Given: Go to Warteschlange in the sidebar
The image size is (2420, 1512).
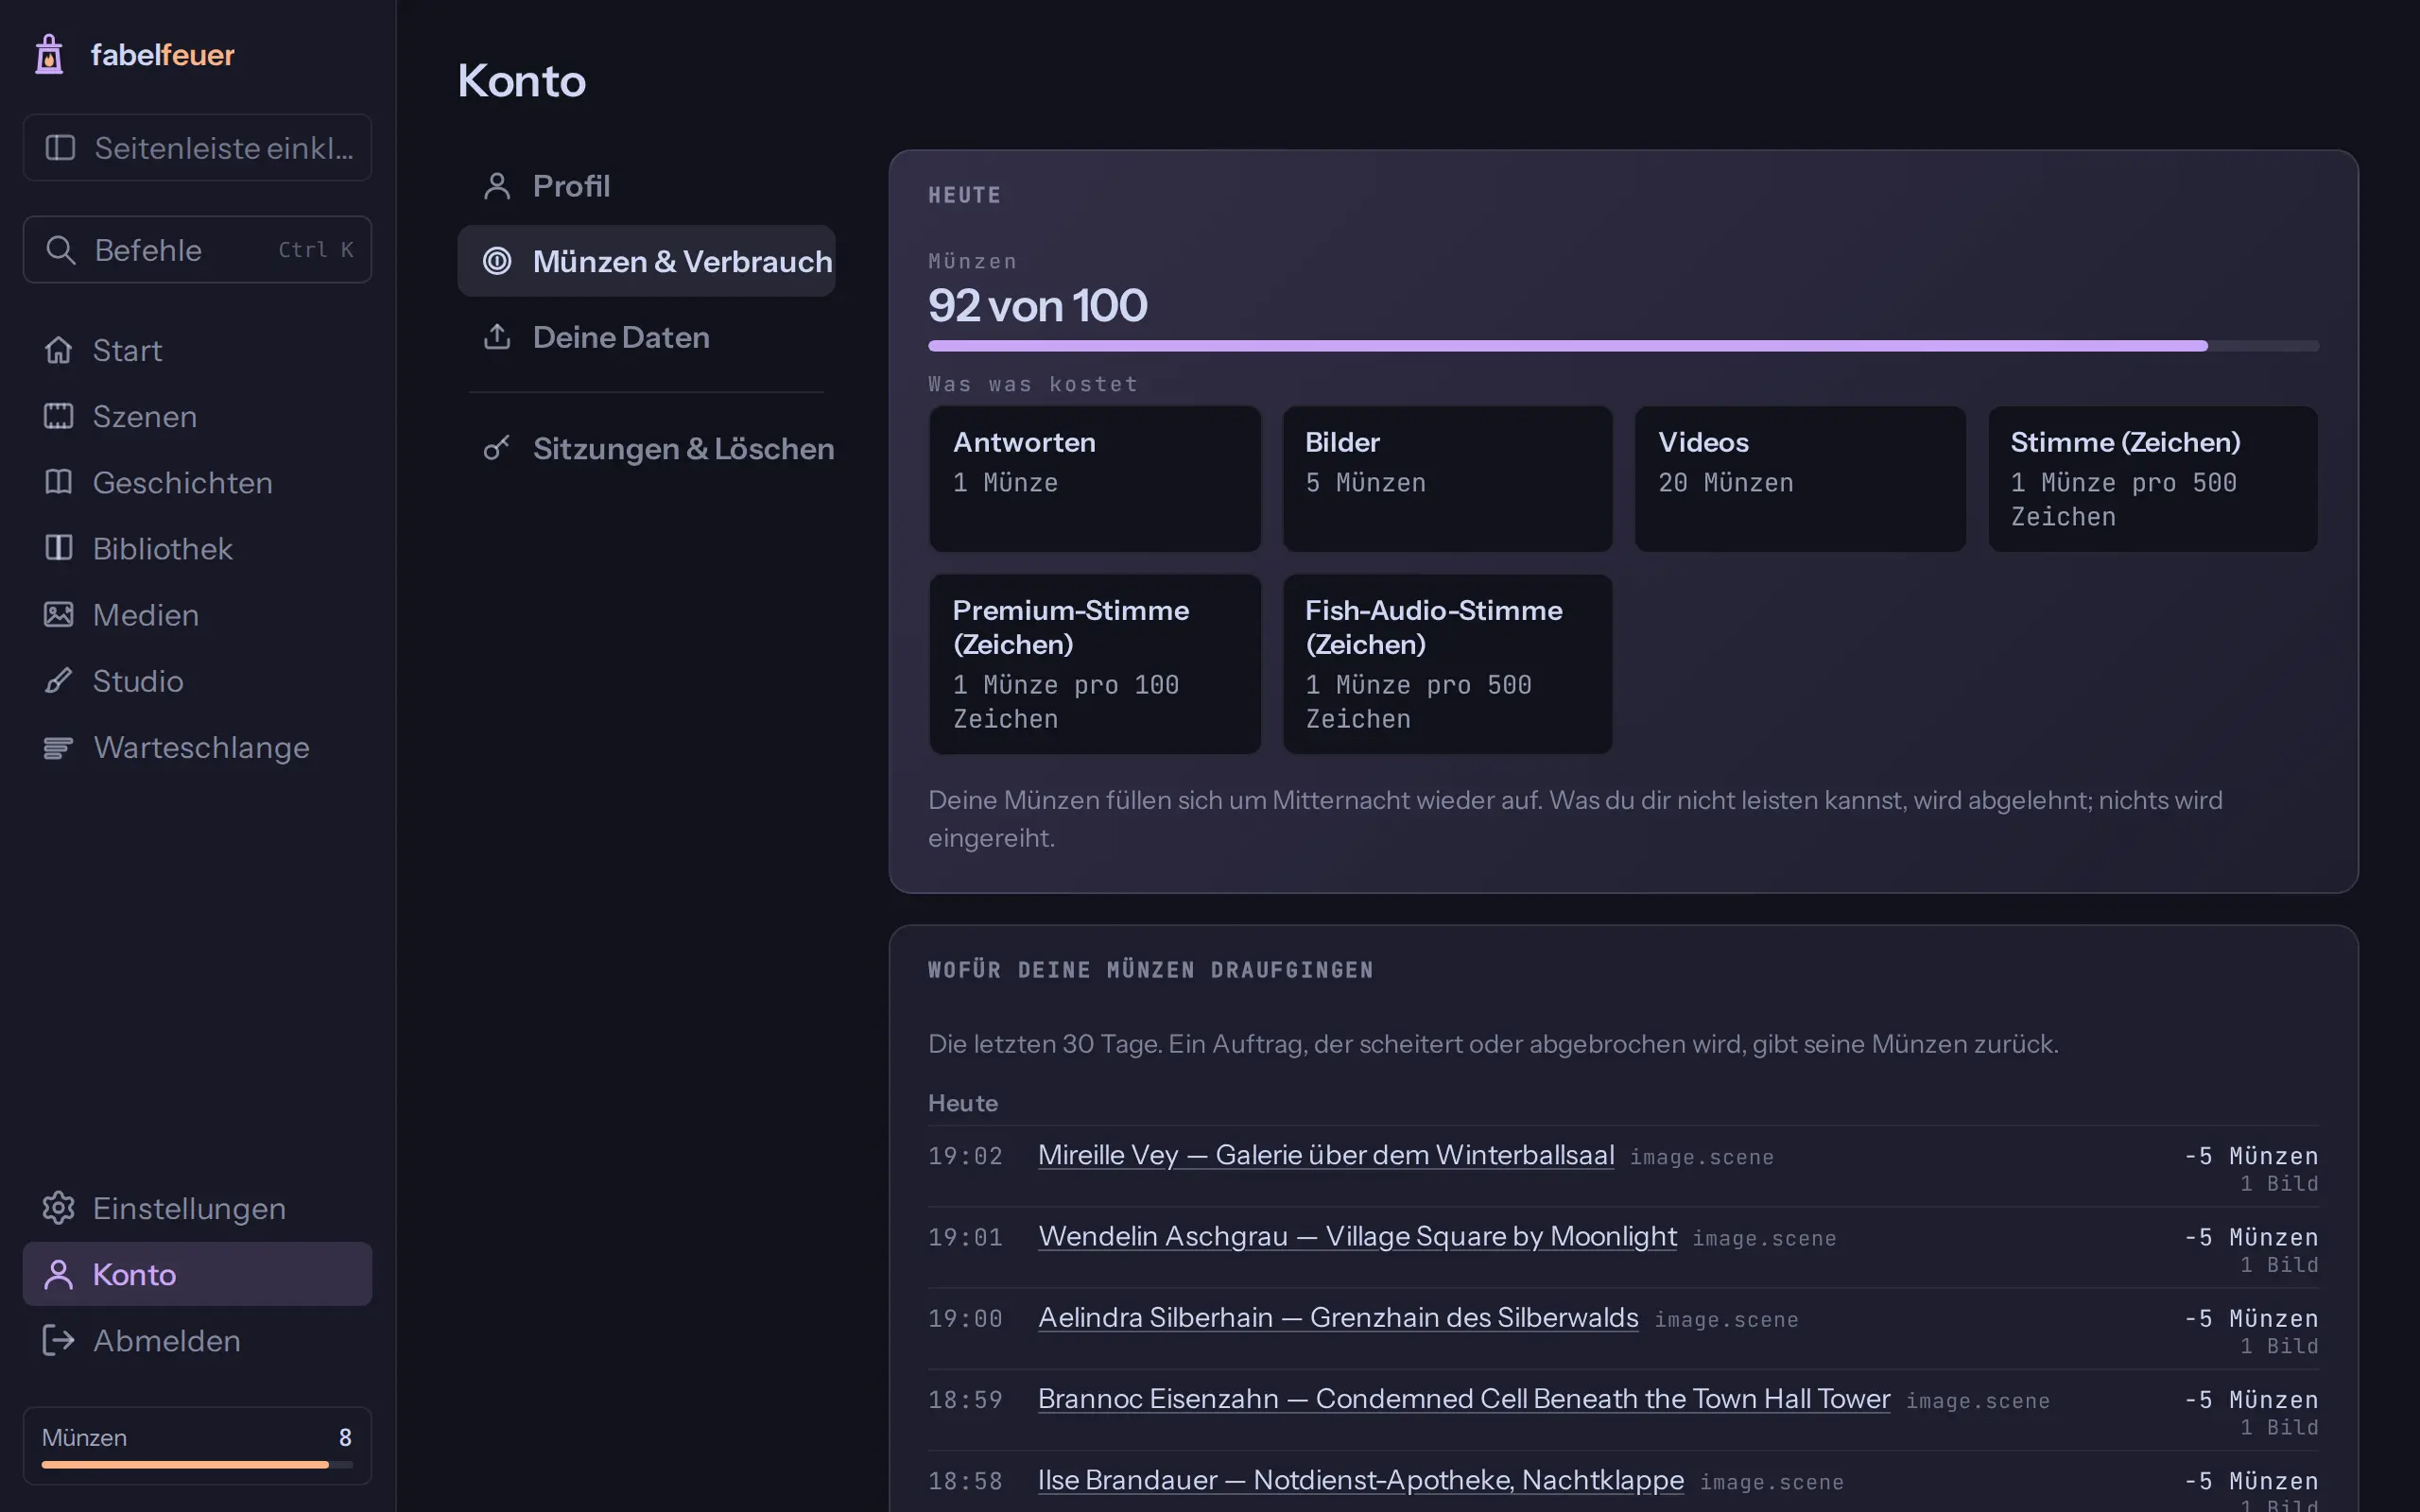Looking at the screenshot, I should pyautogui.click(x=197, y=747).
